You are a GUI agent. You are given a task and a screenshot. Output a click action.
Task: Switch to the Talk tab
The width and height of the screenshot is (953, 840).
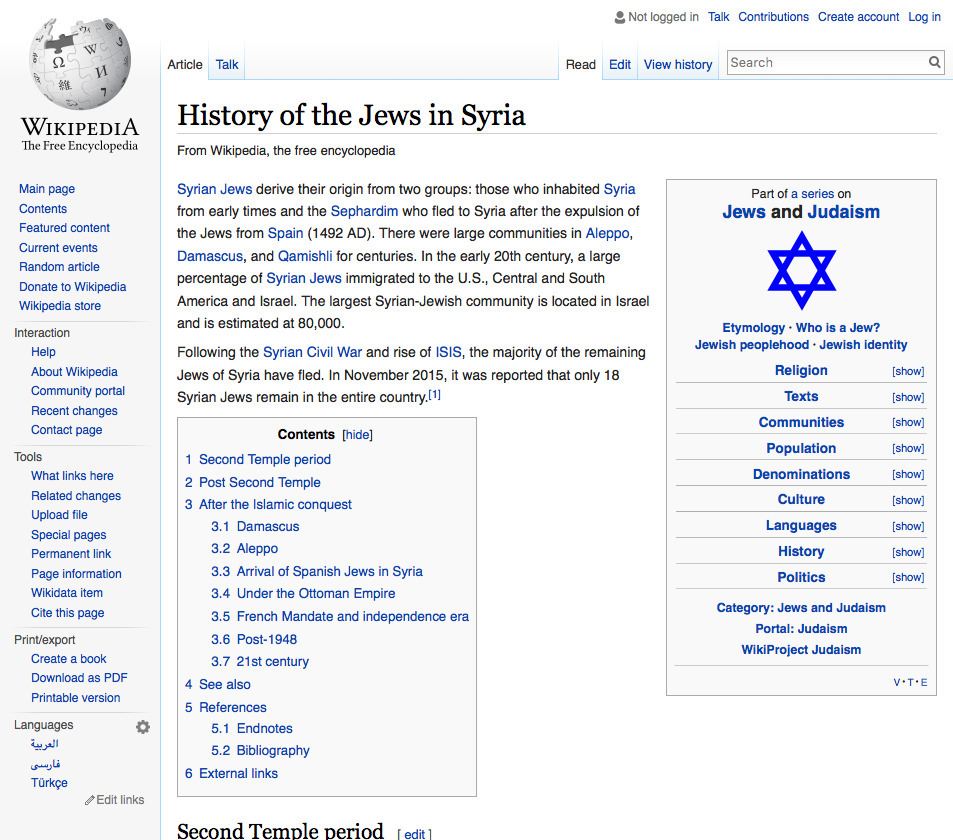point(227,65)
